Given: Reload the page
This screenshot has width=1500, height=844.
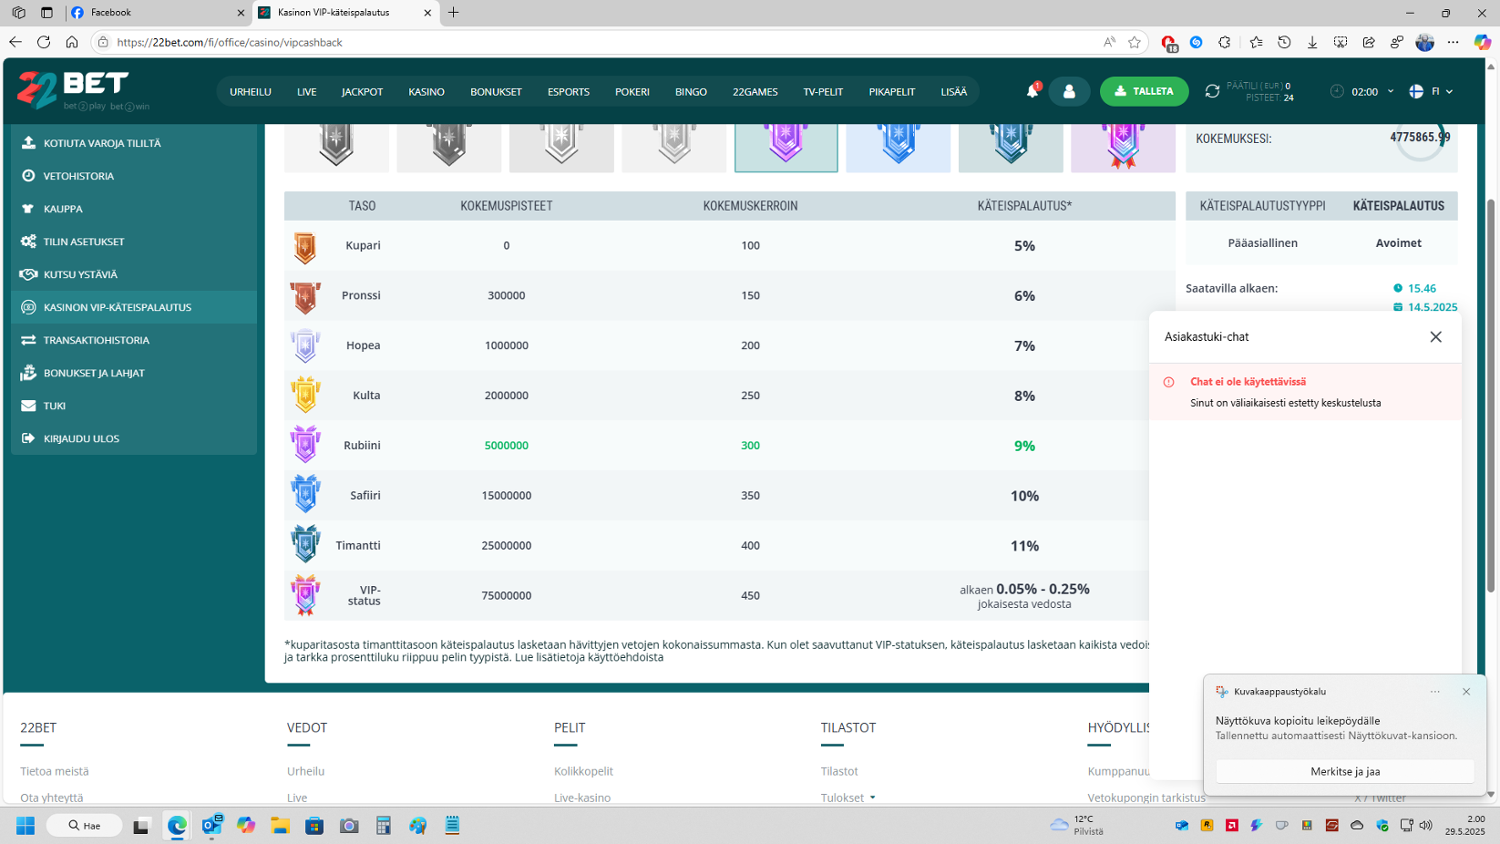Looking at the screenshot, I should coord(43,42).
